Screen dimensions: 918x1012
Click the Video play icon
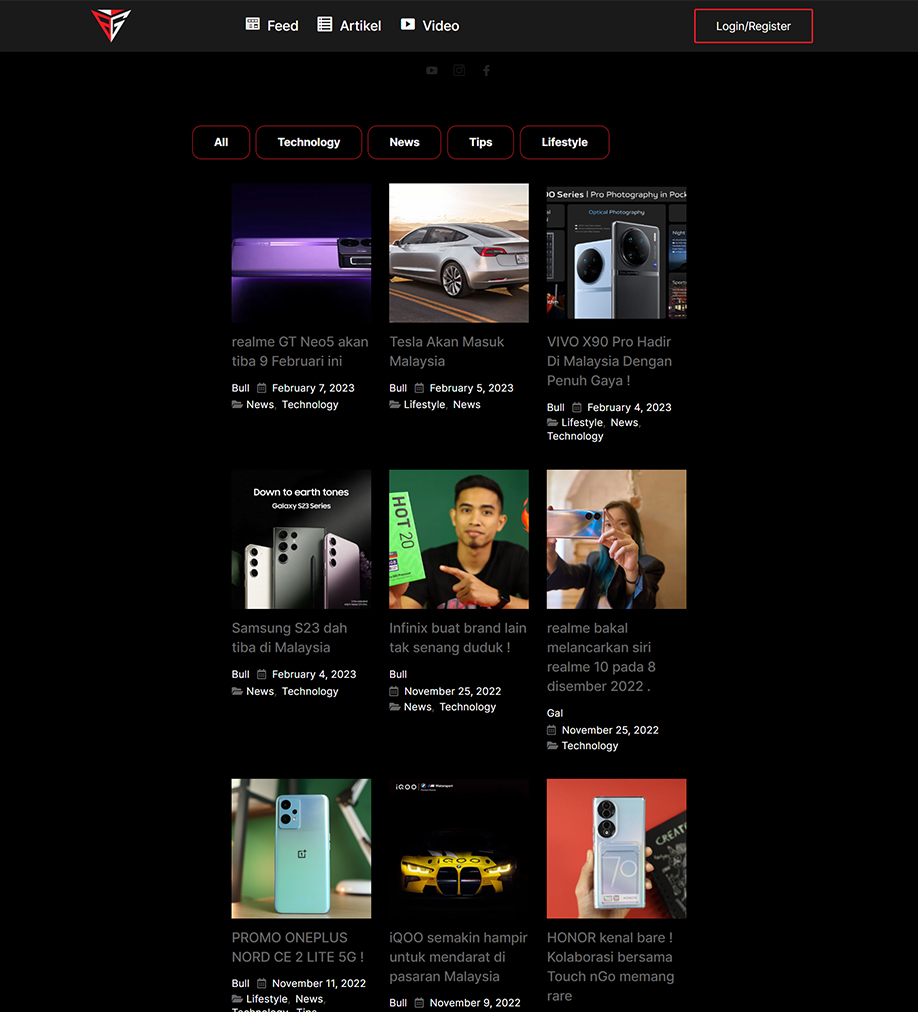tap(408, 24)
